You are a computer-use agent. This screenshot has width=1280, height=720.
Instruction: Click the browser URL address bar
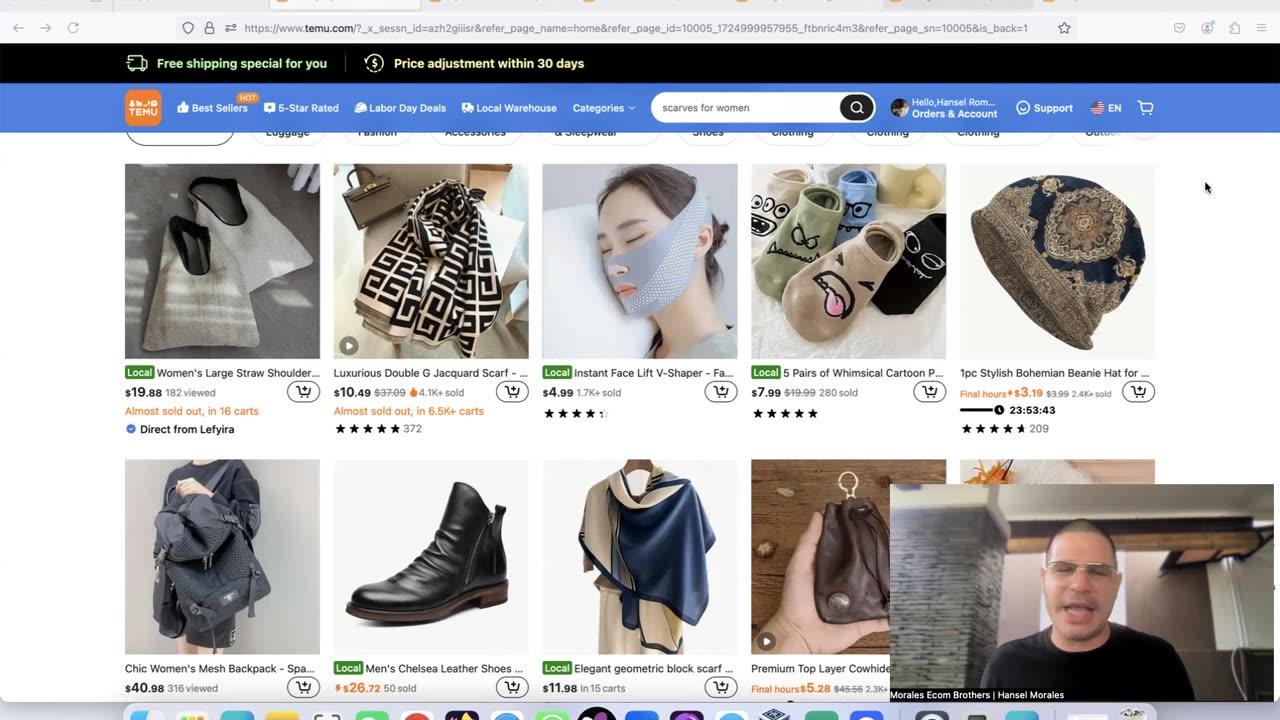[x=635, y=28]
